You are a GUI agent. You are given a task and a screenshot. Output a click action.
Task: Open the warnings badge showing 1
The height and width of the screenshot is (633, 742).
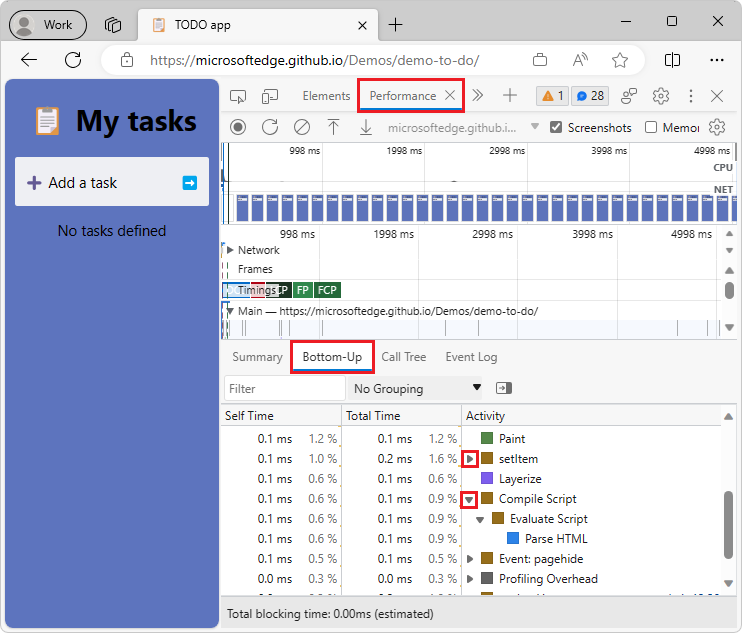pos(553,96)
